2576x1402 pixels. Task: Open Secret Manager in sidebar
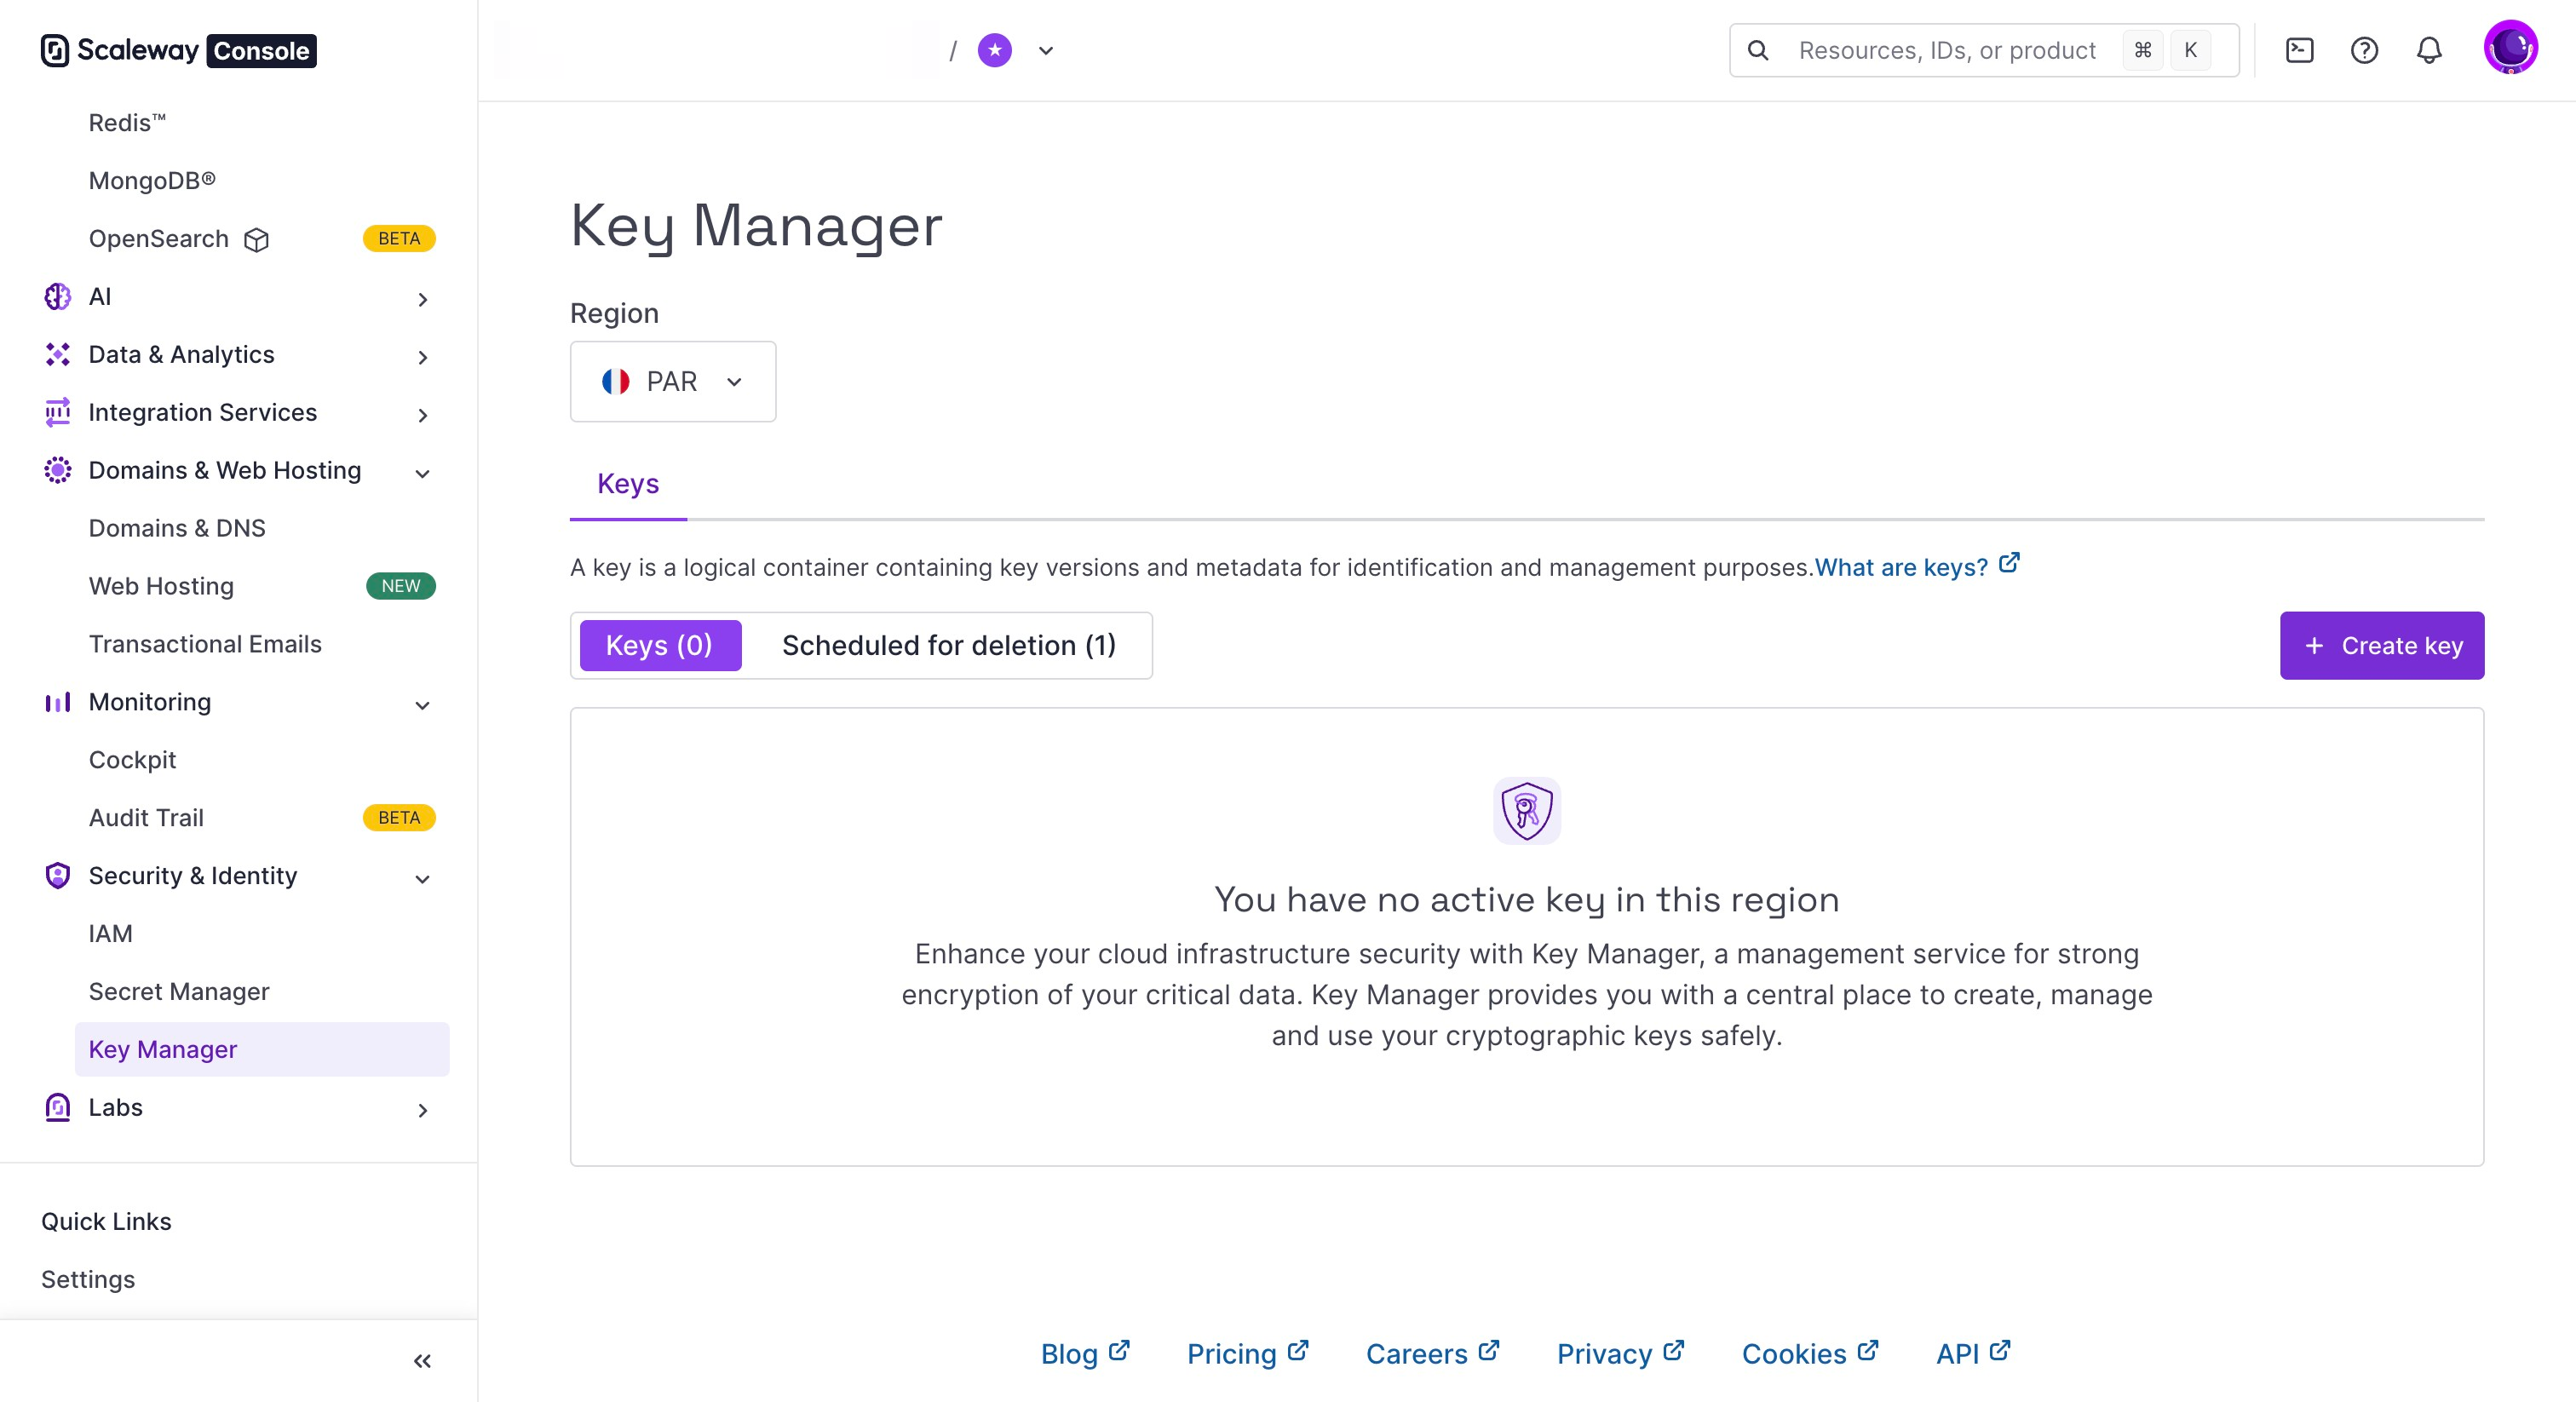pyautogui.click(x=179, y=991)
